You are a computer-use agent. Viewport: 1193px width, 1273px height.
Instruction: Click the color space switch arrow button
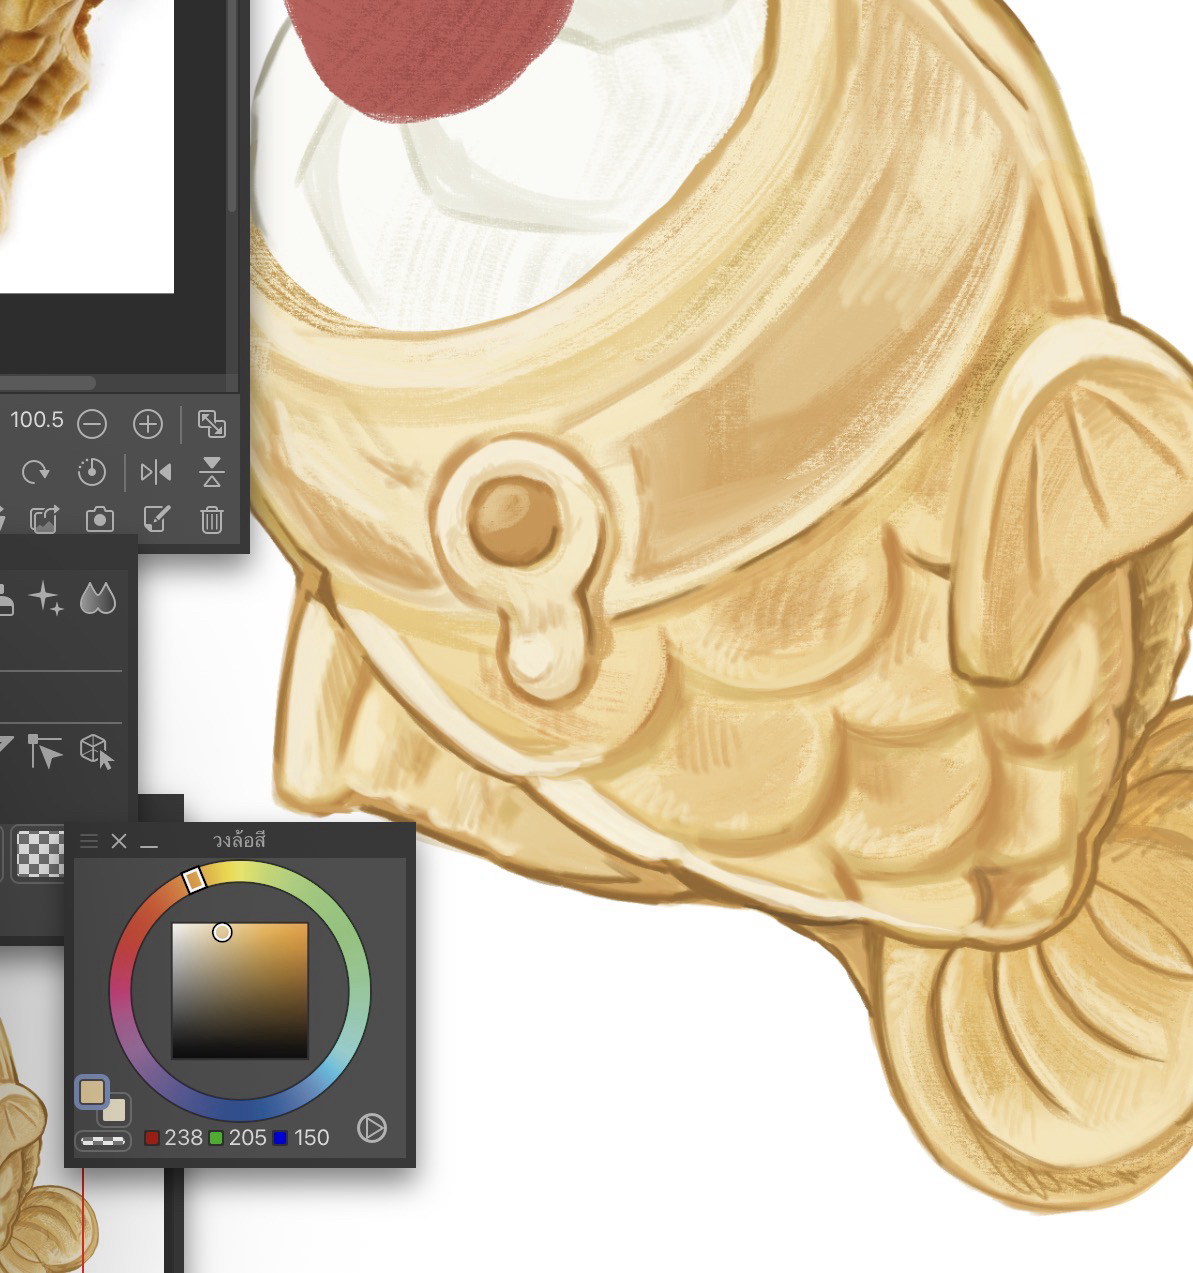[372, 1129]
